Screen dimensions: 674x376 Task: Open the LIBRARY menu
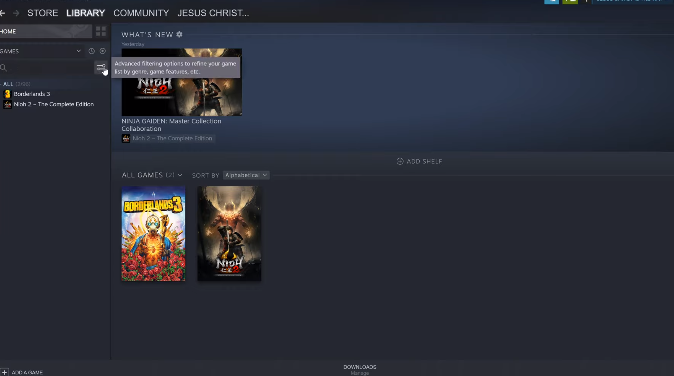[86, 13]
